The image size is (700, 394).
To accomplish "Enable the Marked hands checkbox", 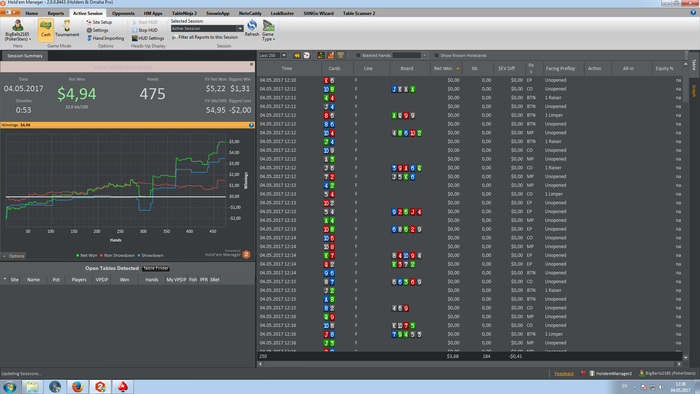I will click(x=358, y=55).
